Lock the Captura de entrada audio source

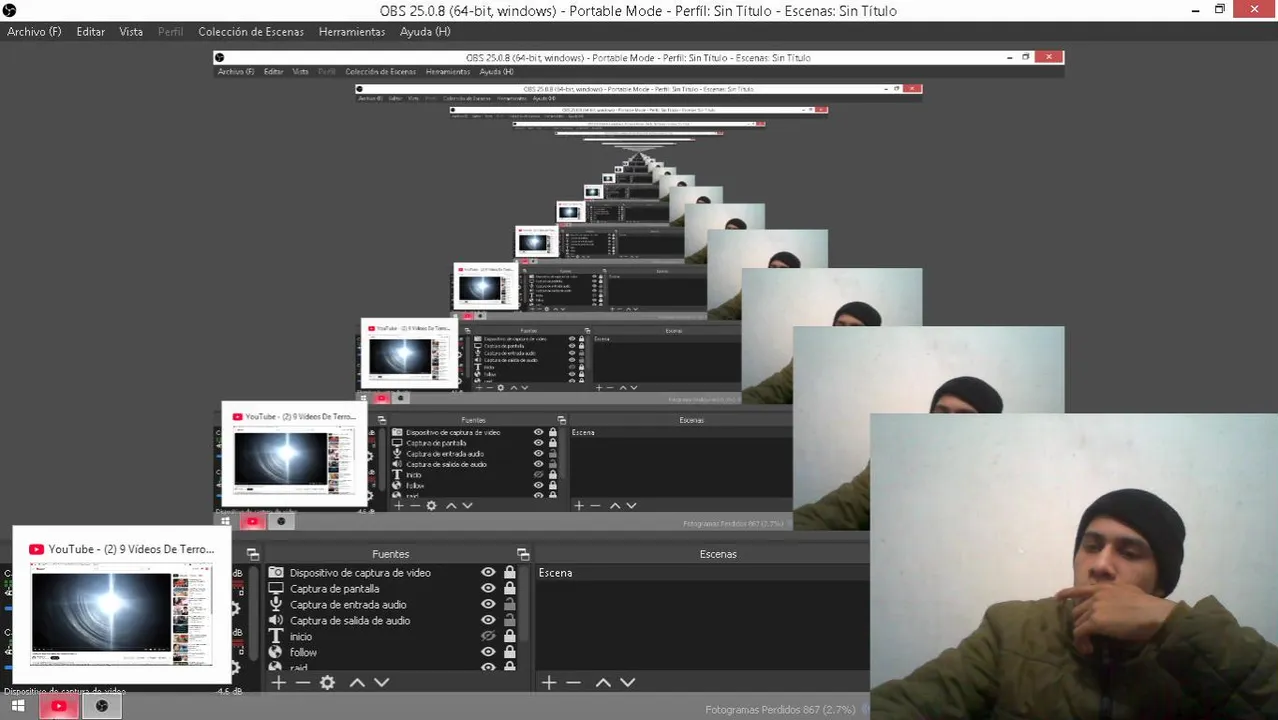(509, 605)
